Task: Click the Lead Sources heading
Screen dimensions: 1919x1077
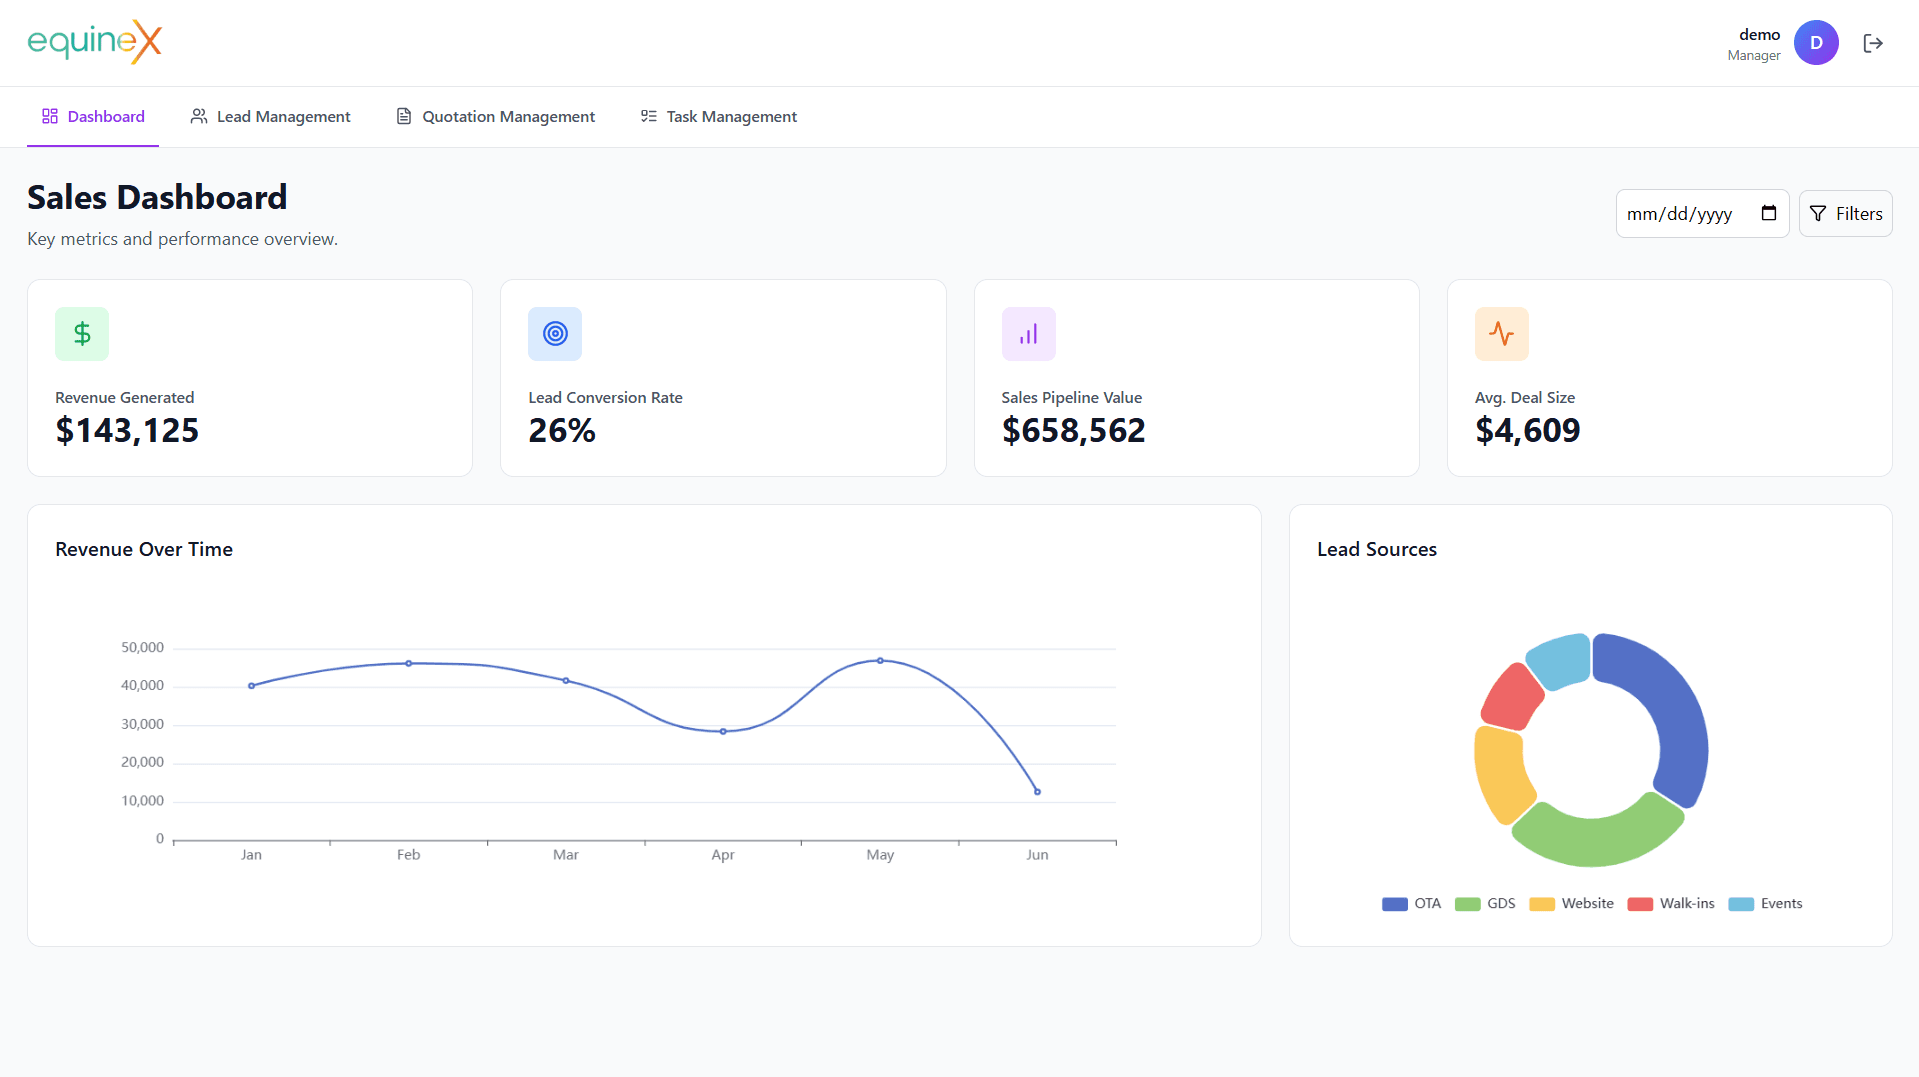Action: tap(1376, 549)
